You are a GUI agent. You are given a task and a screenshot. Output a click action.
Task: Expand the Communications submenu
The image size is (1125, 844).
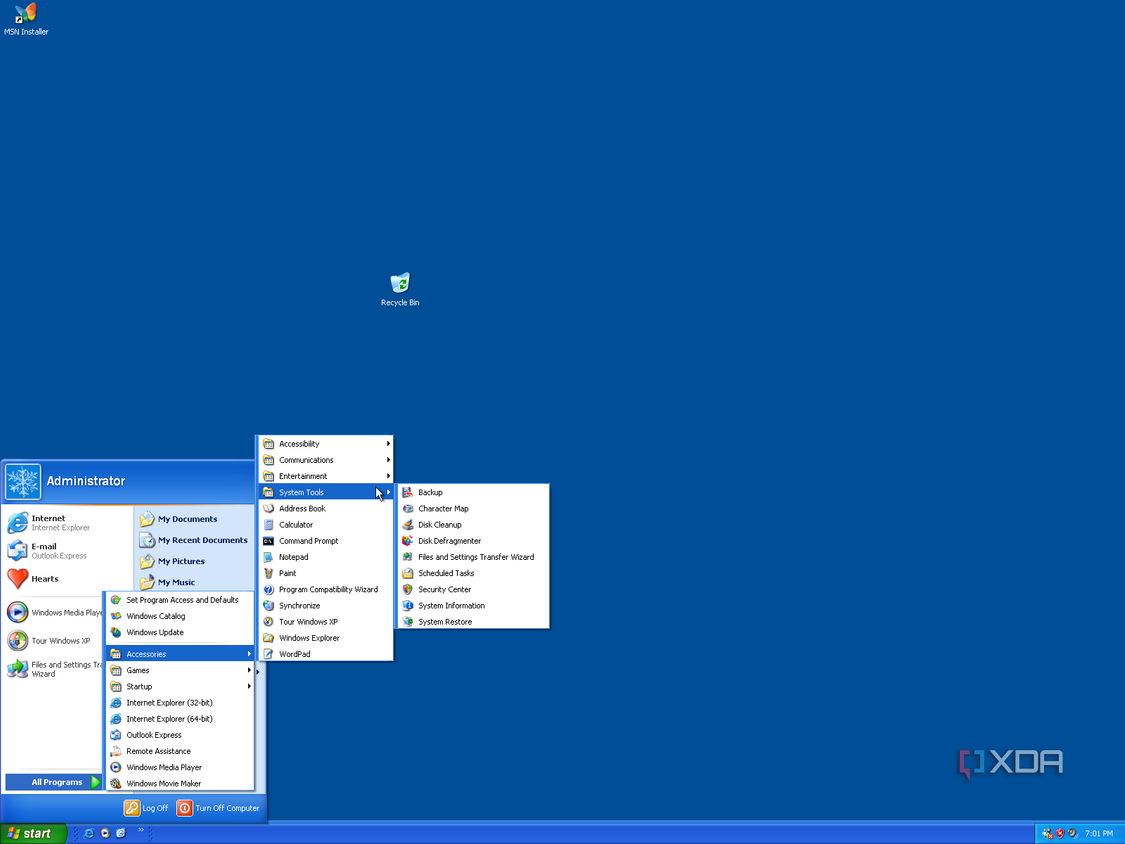326,460
